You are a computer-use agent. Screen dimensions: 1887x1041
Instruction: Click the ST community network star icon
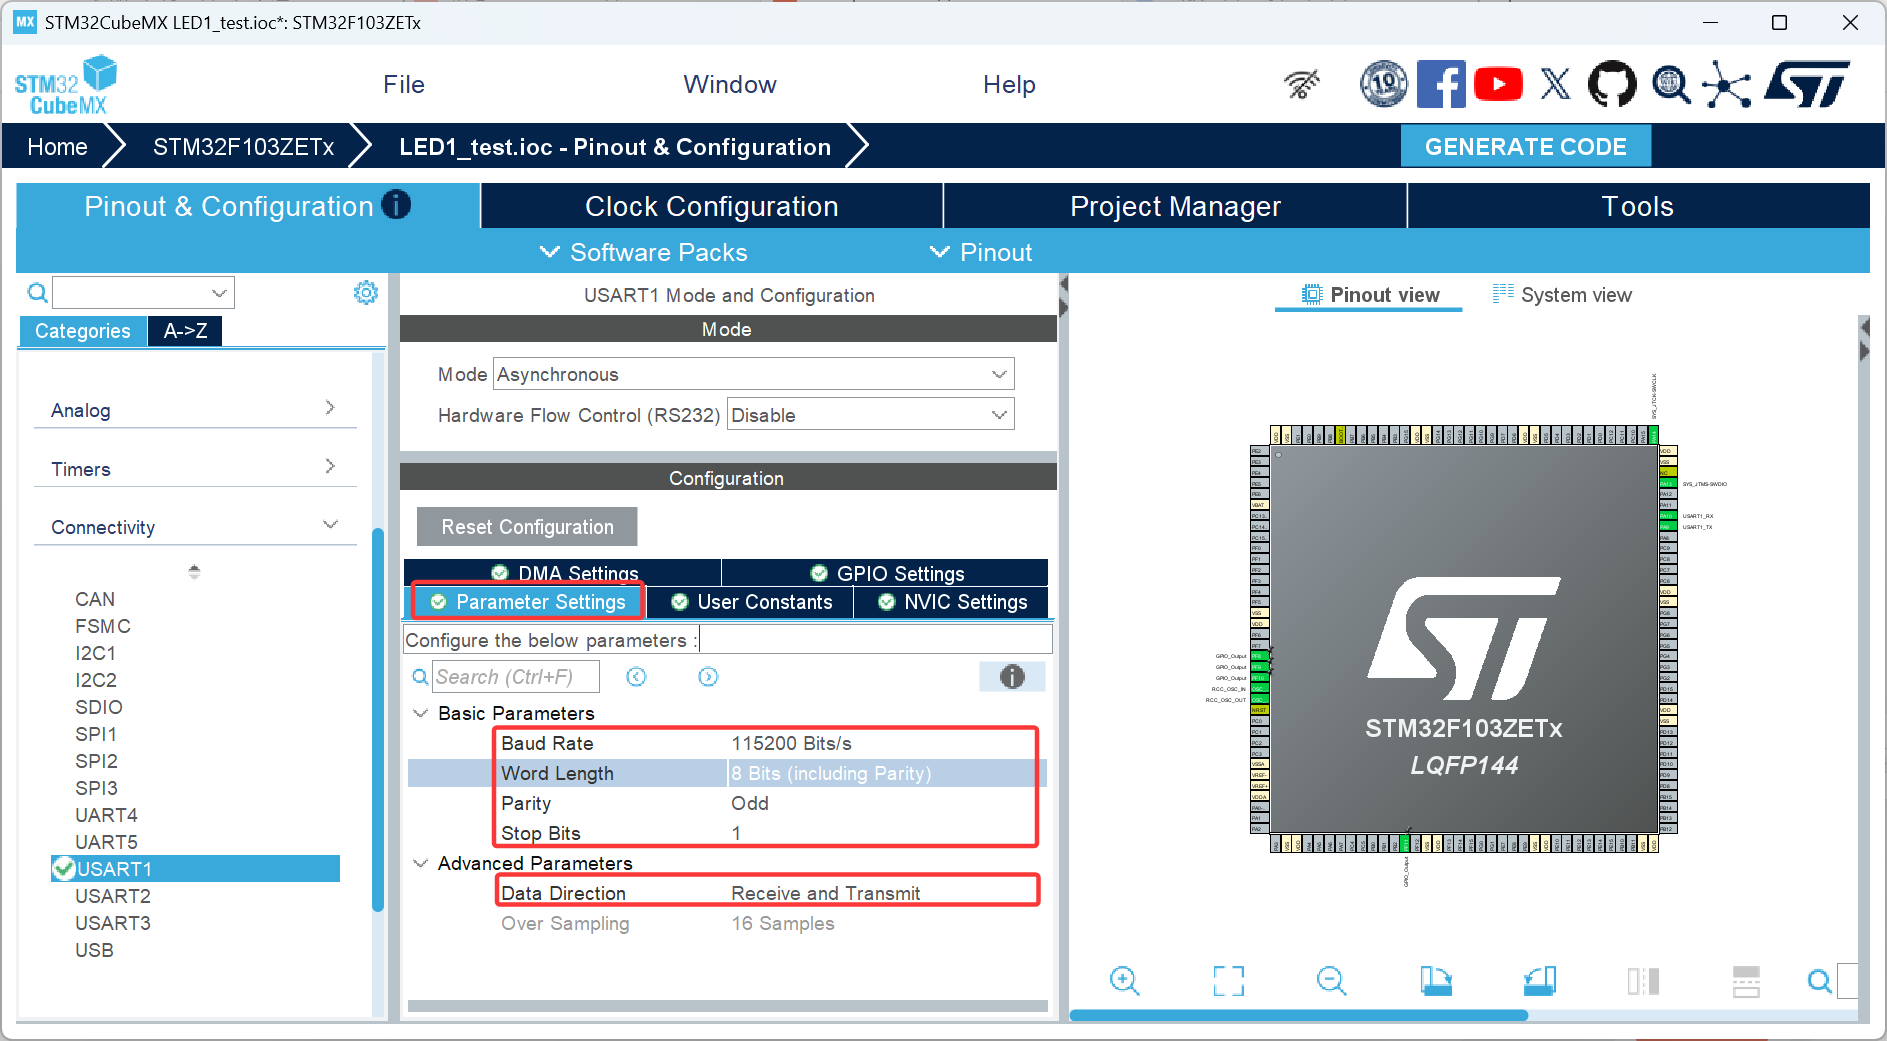(x=1727, y=84)
